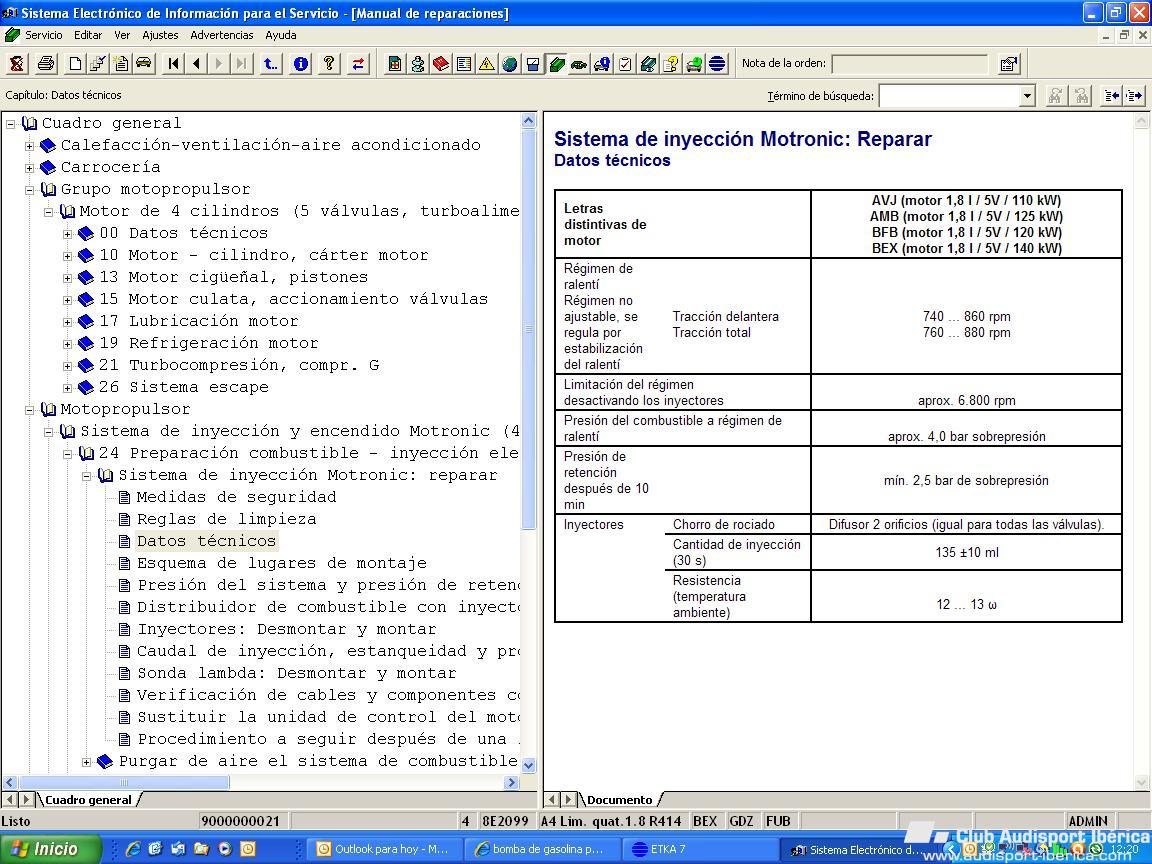The height and width of the screenshot is (864, 1152).
Task: Click tree panel horizontal scroll-right arrow
Action: coord(512,783)
